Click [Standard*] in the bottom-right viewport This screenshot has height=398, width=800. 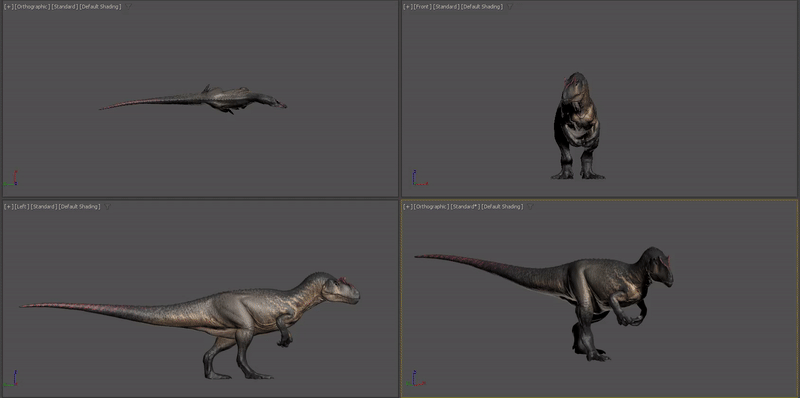pos(465,207)
